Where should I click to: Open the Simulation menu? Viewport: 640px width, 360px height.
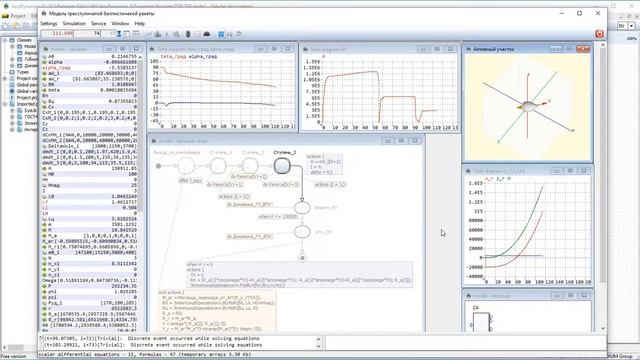(x=74, y=24)
